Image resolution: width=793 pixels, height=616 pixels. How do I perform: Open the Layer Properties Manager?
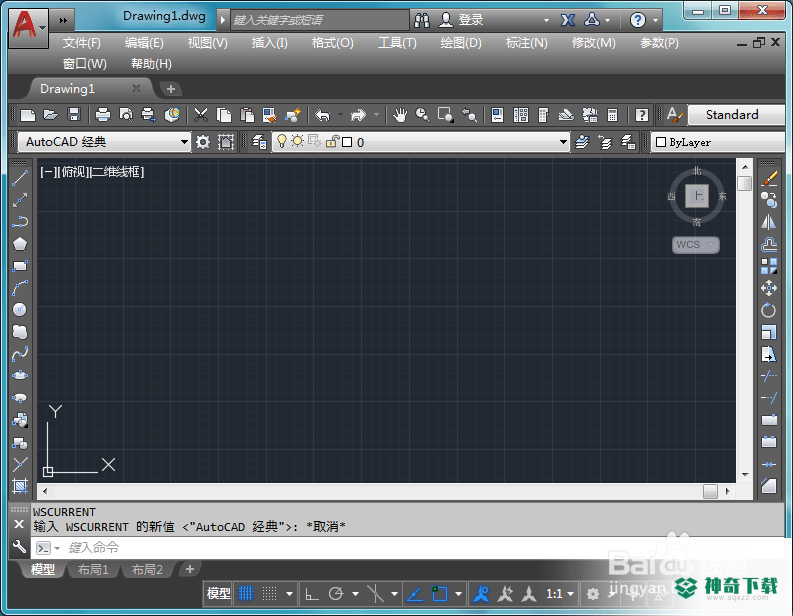[x=259, y=142]
